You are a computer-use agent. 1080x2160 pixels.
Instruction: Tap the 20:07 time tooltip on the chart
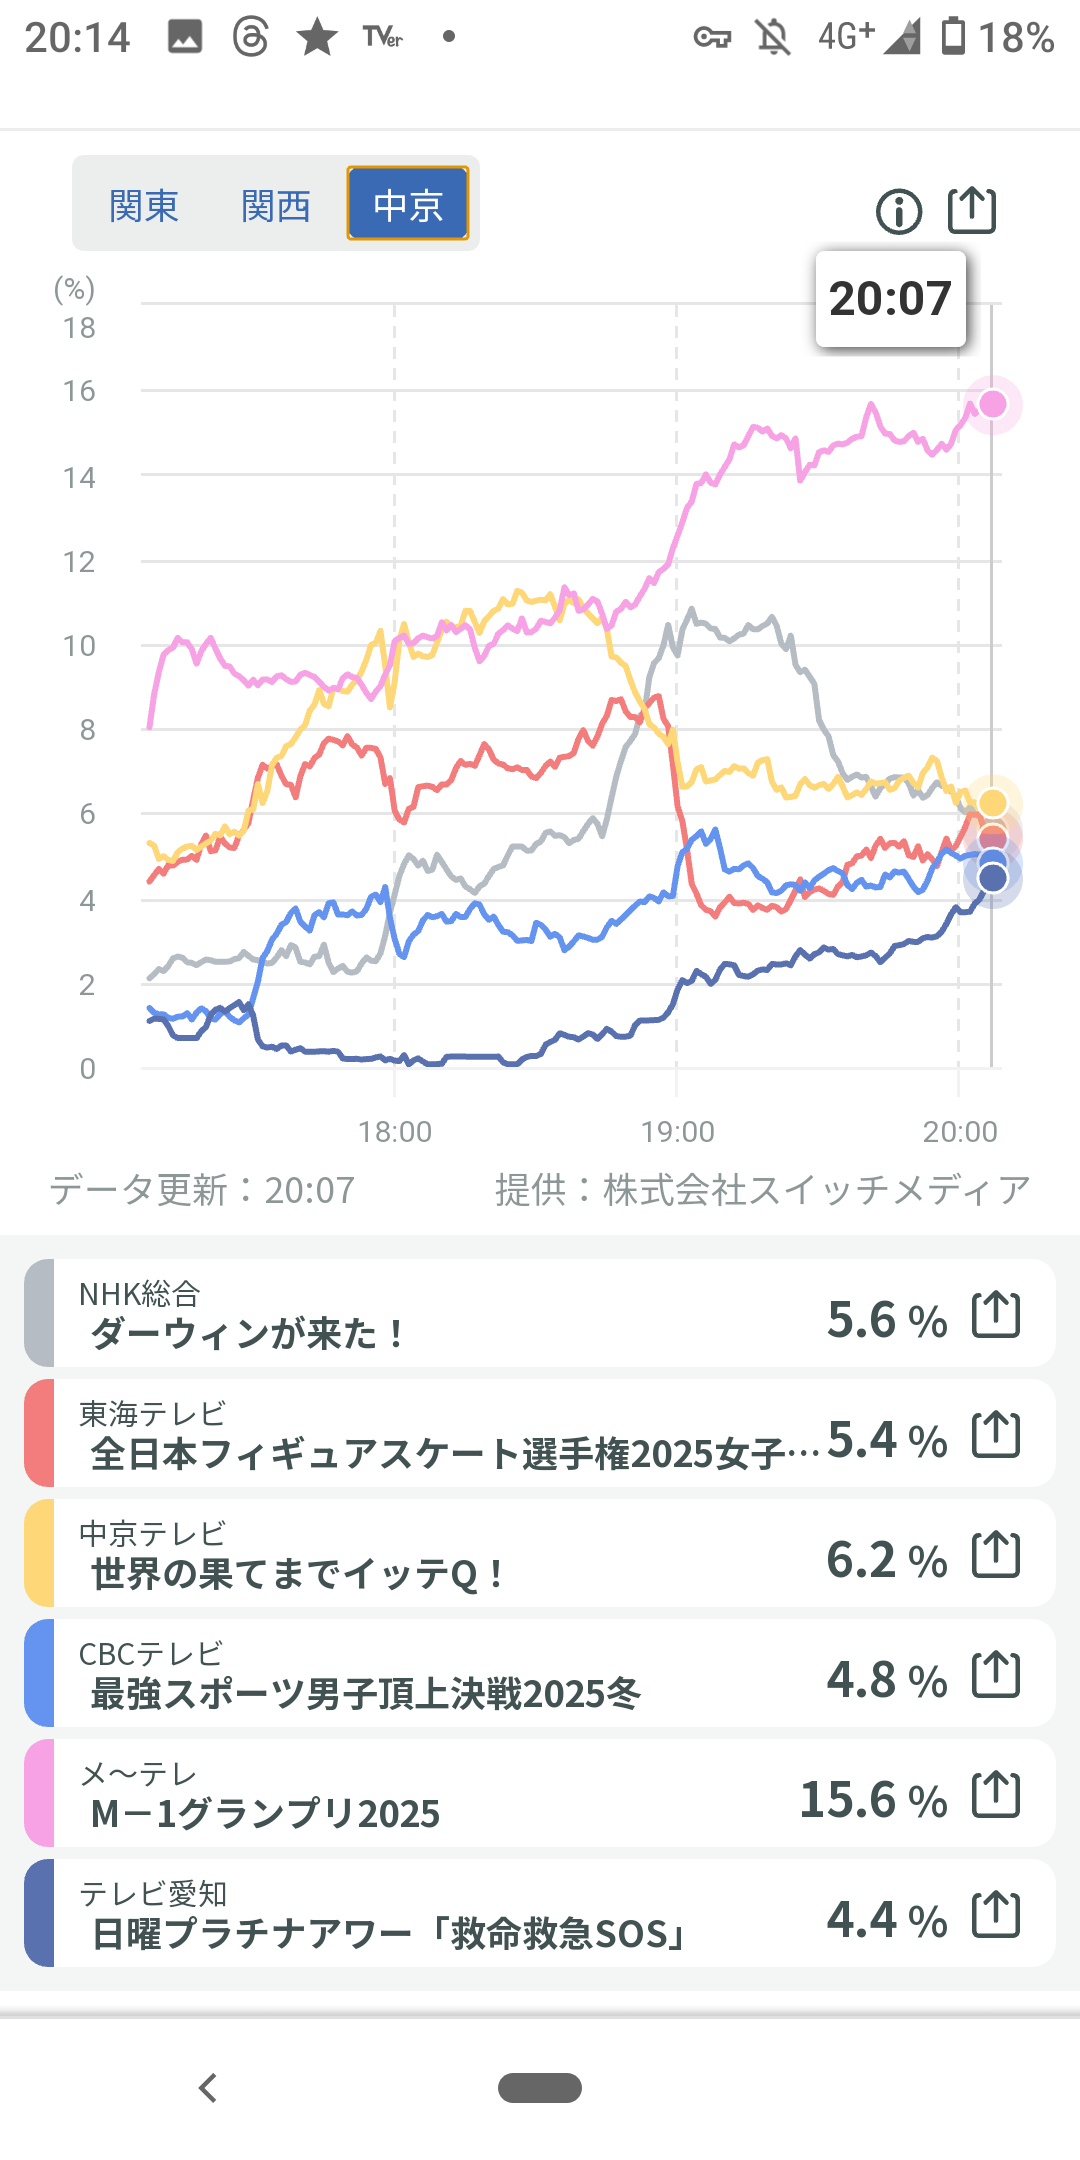pyautogui.click(x=890, y=299)
